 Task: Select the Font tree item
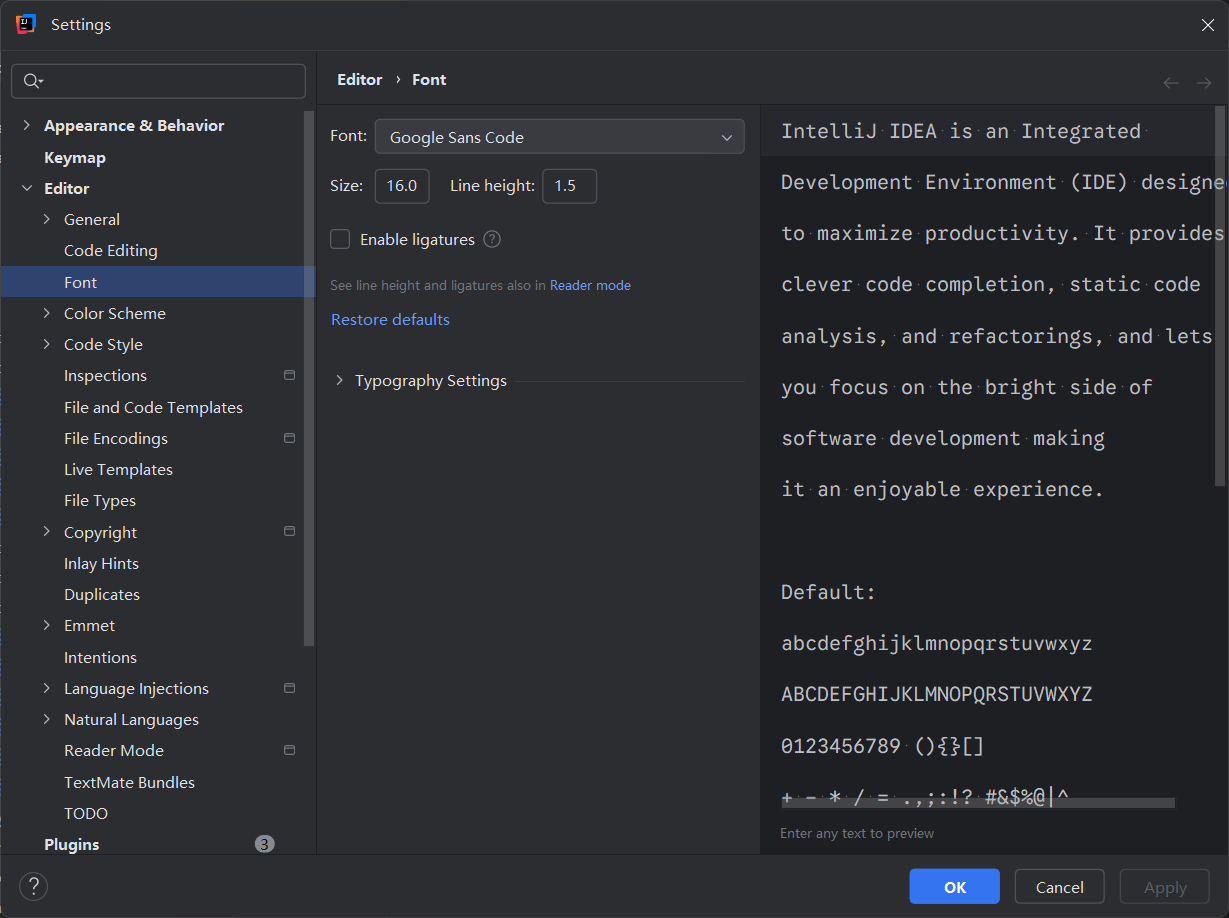[158, 282]
